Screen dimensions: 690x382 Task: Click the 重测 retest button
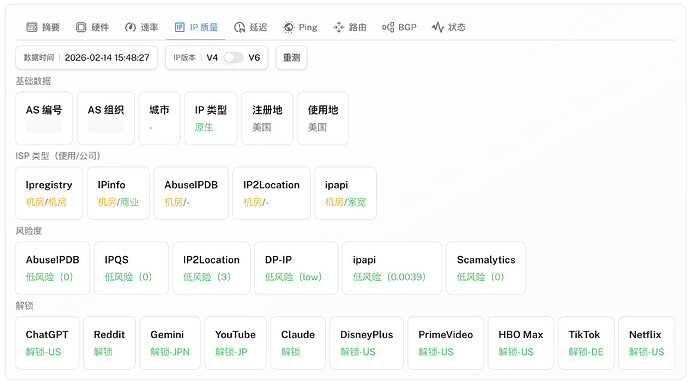pos(291,58)
